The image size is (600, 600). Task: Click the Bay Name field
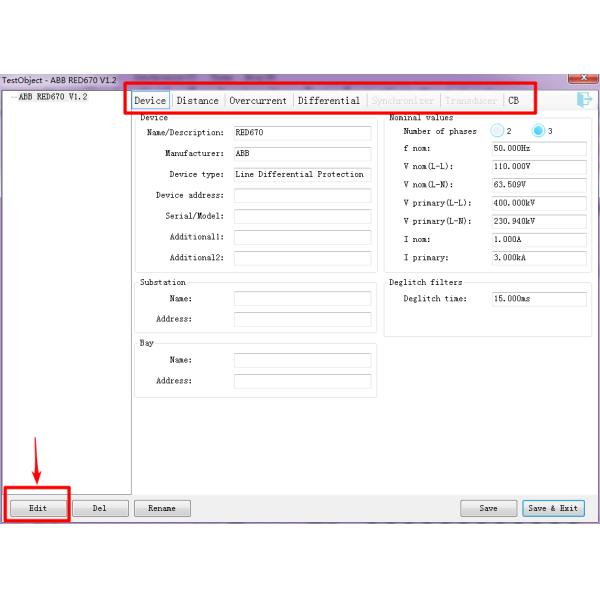302,360
